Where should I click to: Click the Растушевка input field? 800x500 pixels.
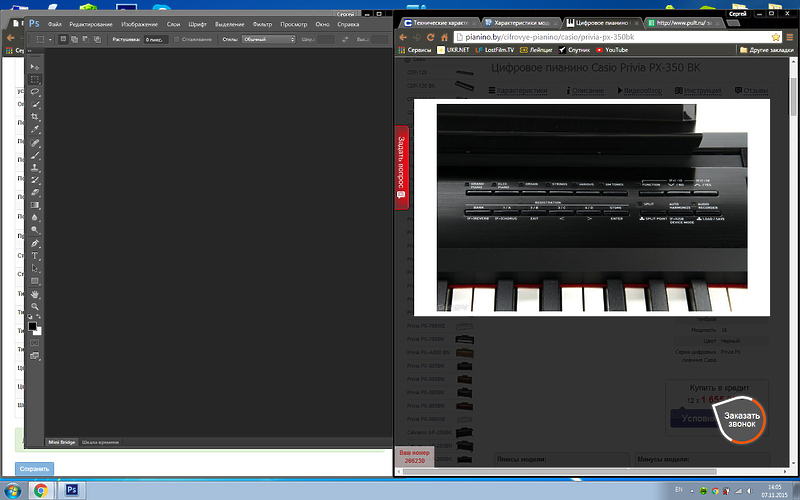156,39
